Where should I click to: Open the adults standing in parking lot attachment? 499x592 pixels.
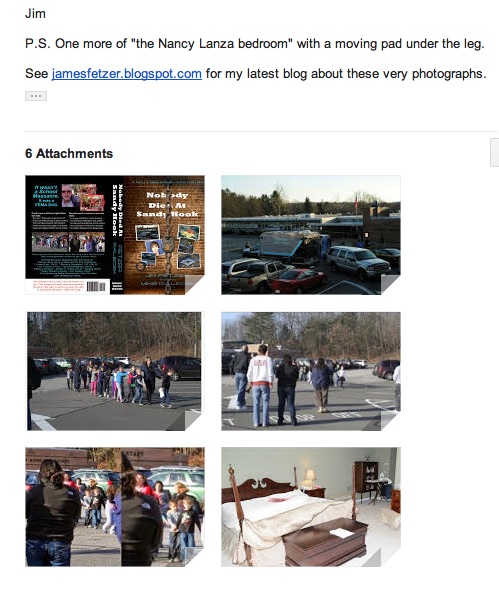(x=311, y=371)
